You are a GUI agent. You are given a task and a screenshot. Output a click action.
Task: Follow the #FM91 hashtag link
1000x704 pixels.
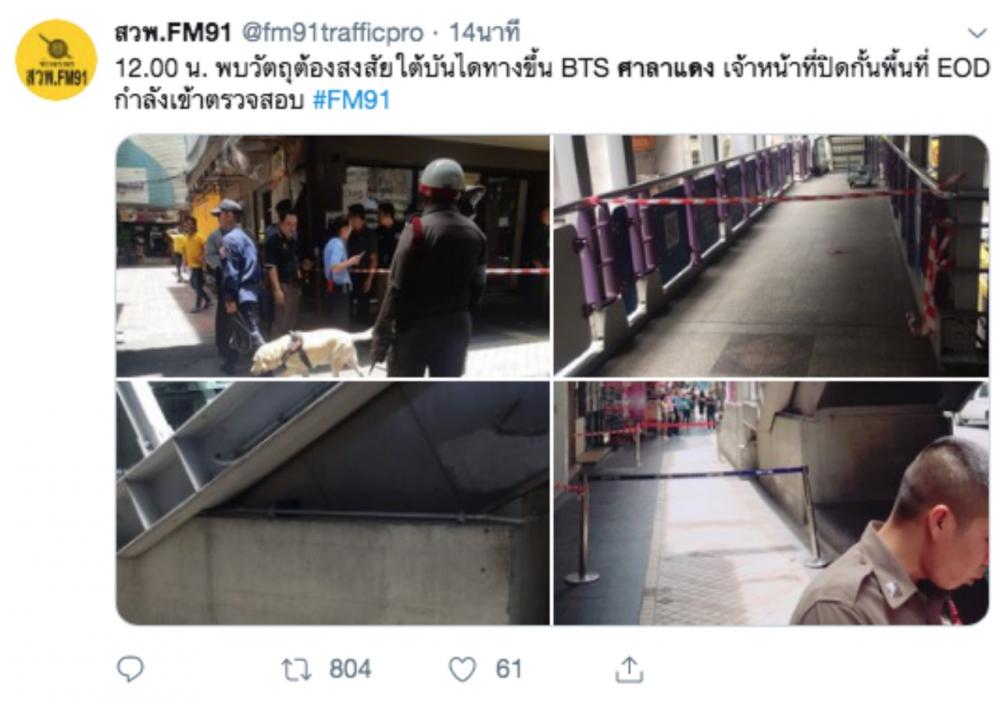351,100
